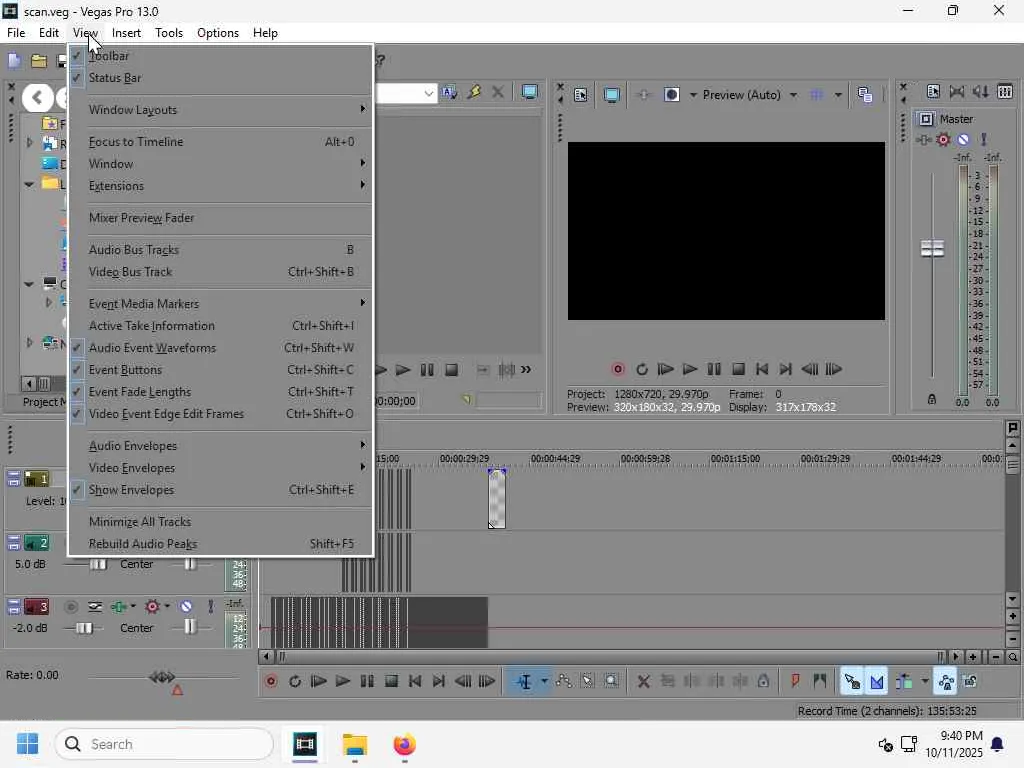Open Firefox from the taskbar
The width and height of the screenshot is (1024, 768).
[404, 744]
